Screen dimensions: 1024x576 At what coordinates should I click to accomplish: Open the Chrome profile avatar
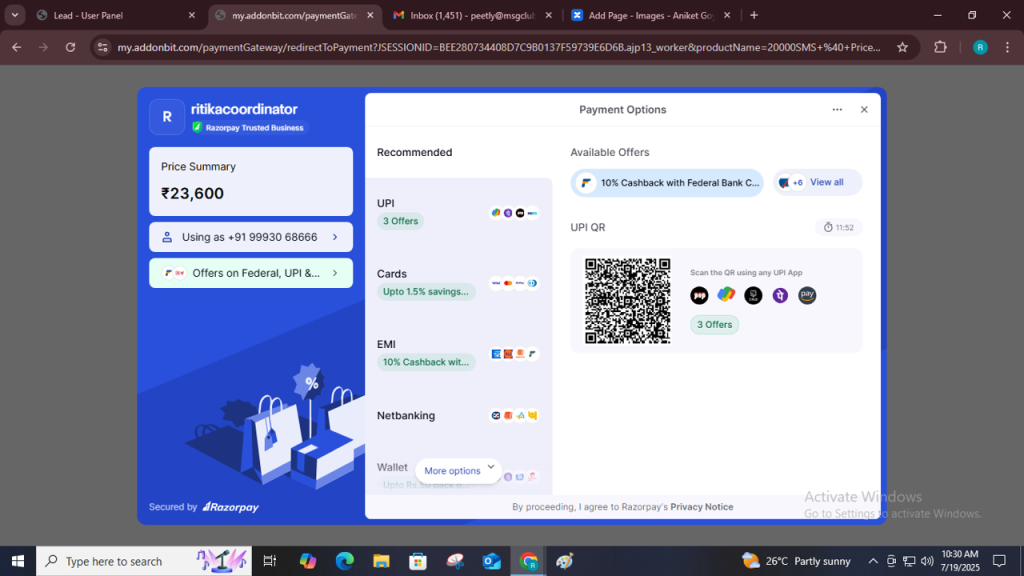pyautogui.click(x=980, y=47)
